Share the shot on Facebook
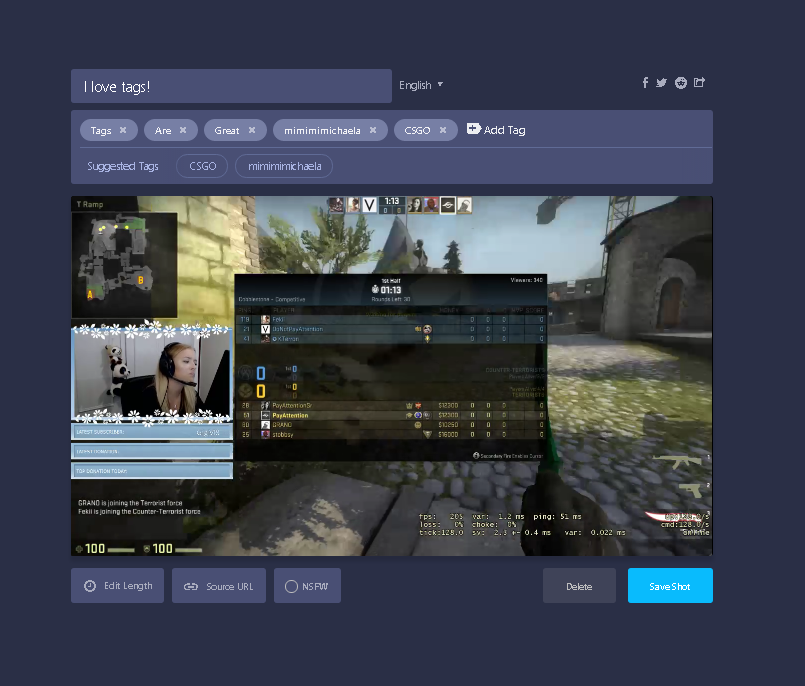 [x=645, y=83]
